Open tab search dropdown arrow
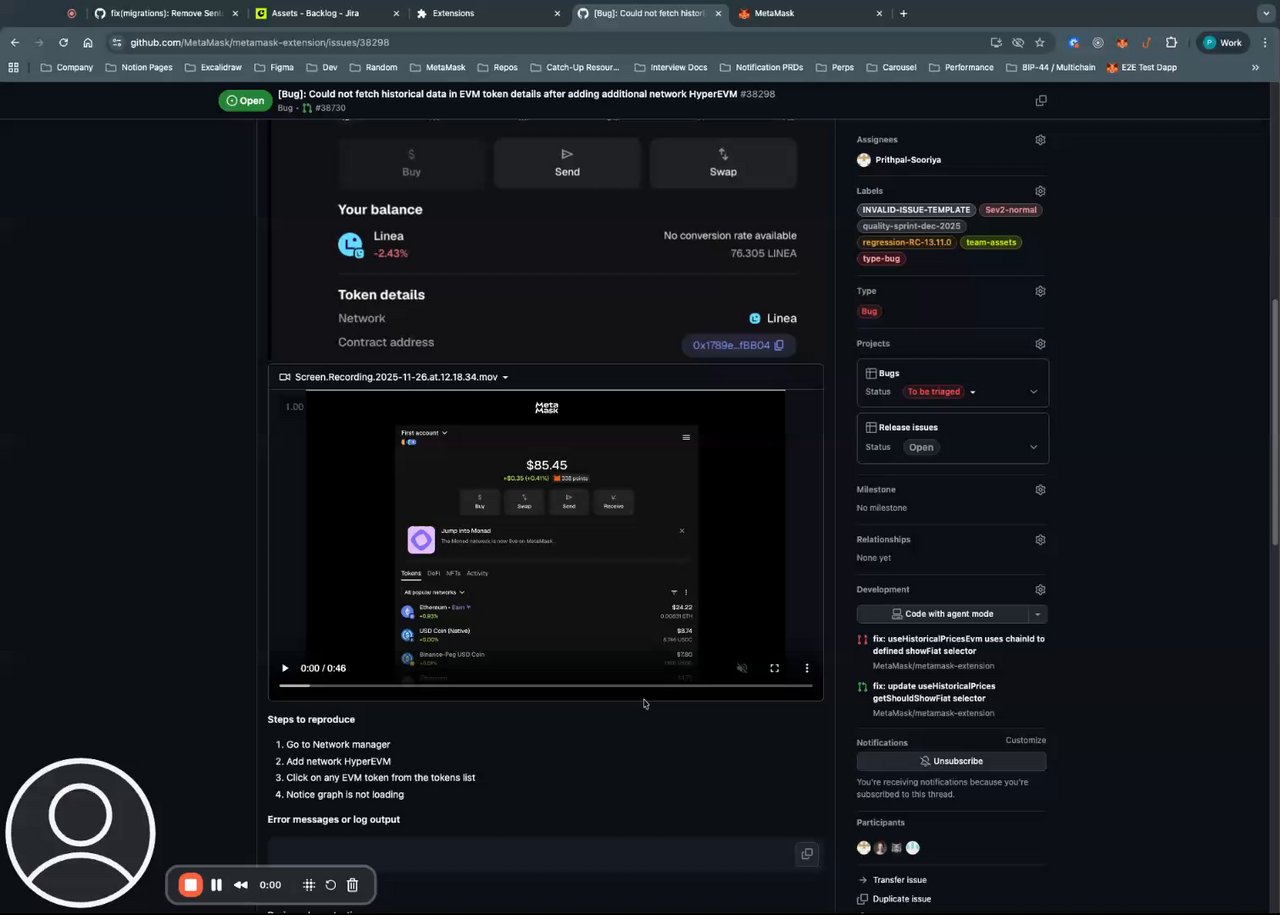This screenshot has height=915, width=1280. (x=1266, y=14)
